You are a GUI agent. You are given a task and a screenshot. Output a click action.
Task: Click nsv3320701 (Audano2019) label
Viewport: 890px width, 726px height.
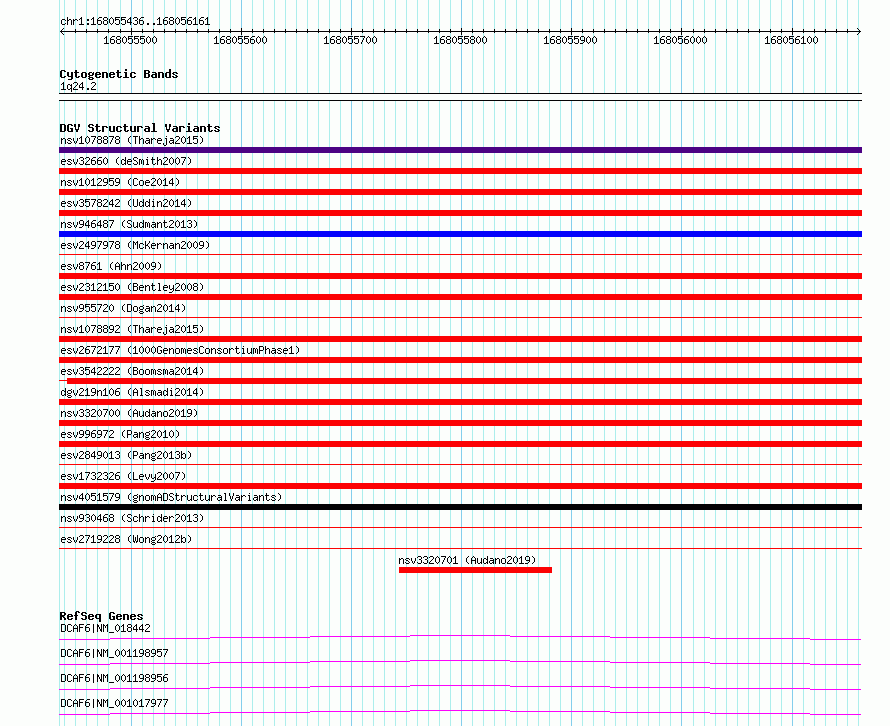tap(467, 560)
